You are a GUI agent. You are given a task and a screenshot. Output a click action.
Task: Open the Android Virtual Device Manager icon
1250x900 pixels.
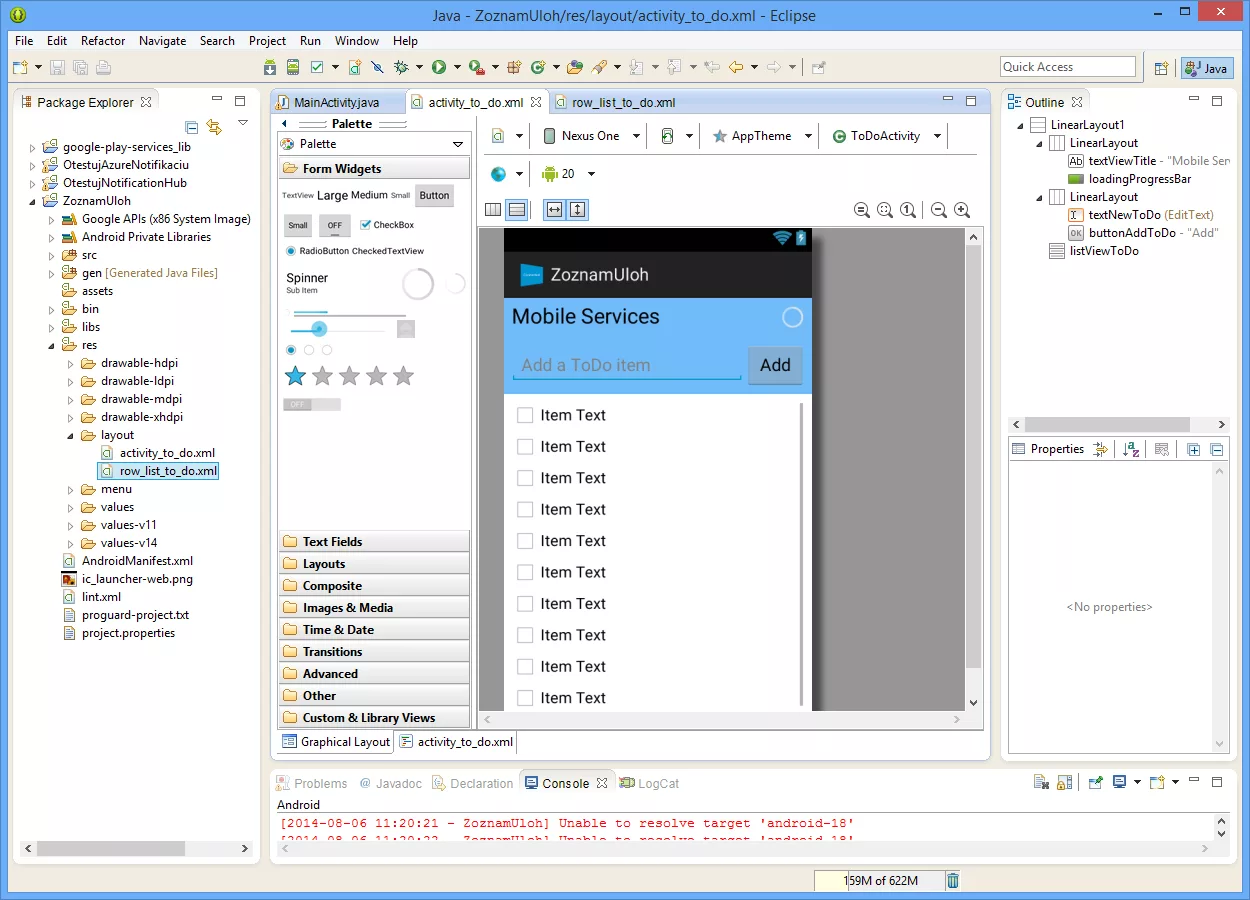pos(293,67)
